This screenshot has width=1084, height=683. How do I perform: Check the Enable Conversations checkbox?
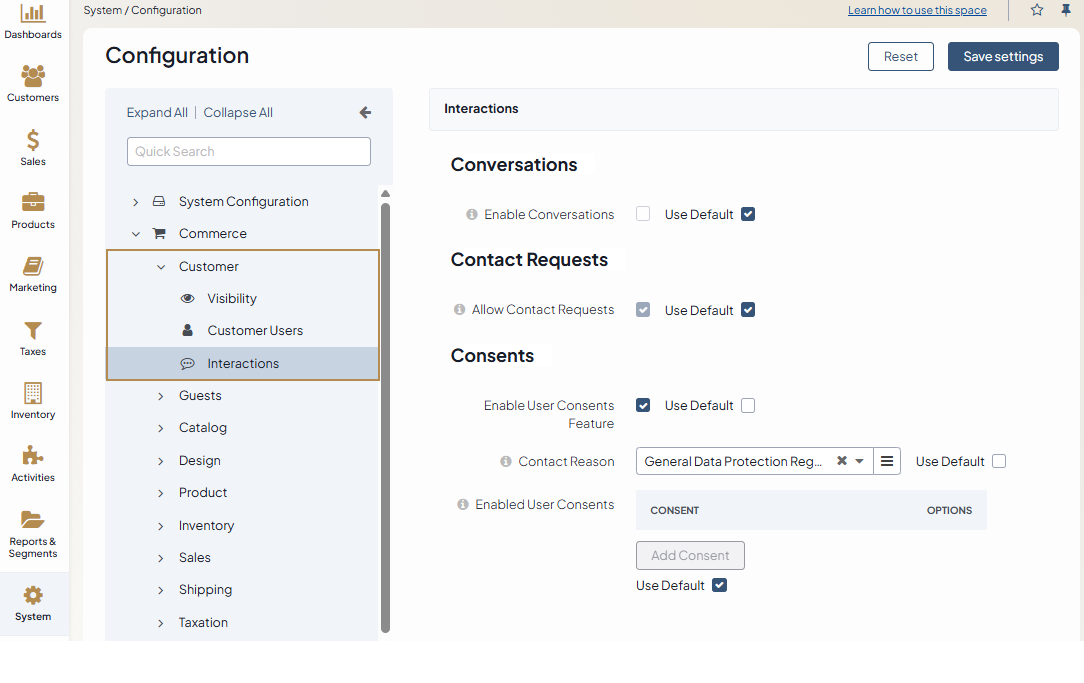pos(643,214)
